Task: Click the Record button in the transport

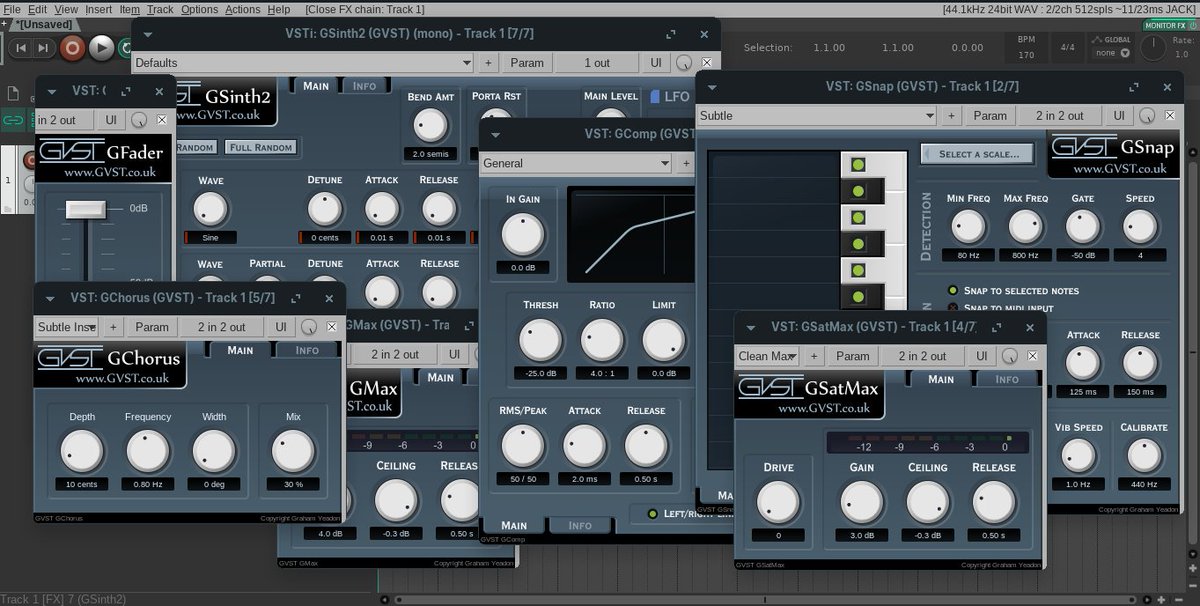Action: point(72,47)
